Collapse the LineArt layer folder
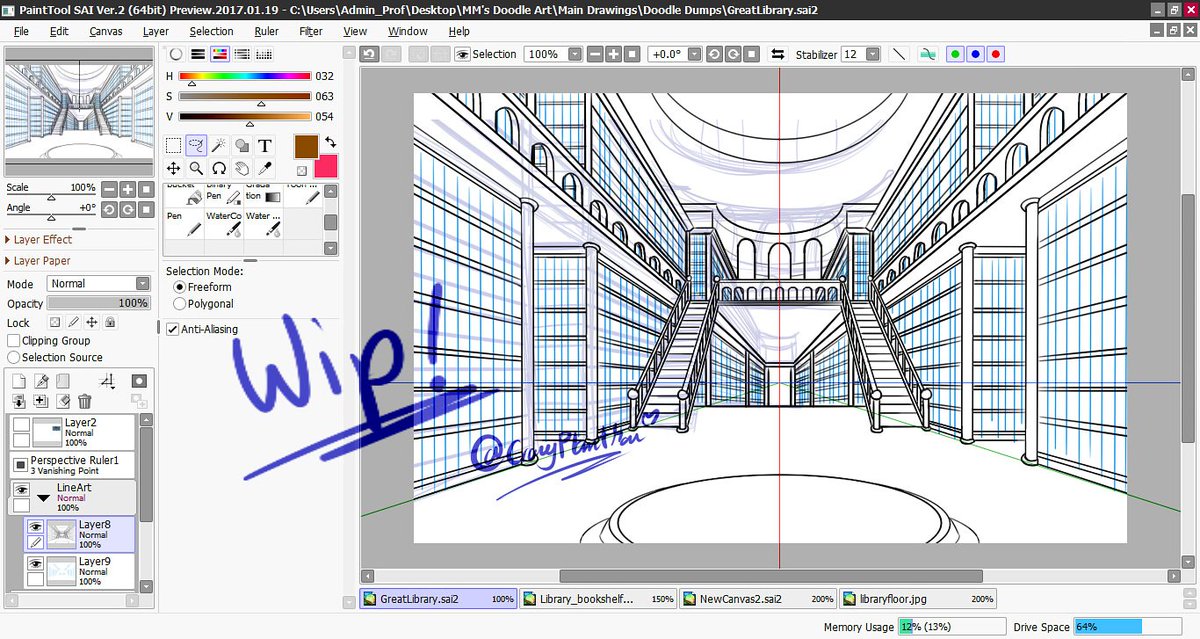 (x=43, y=497)
